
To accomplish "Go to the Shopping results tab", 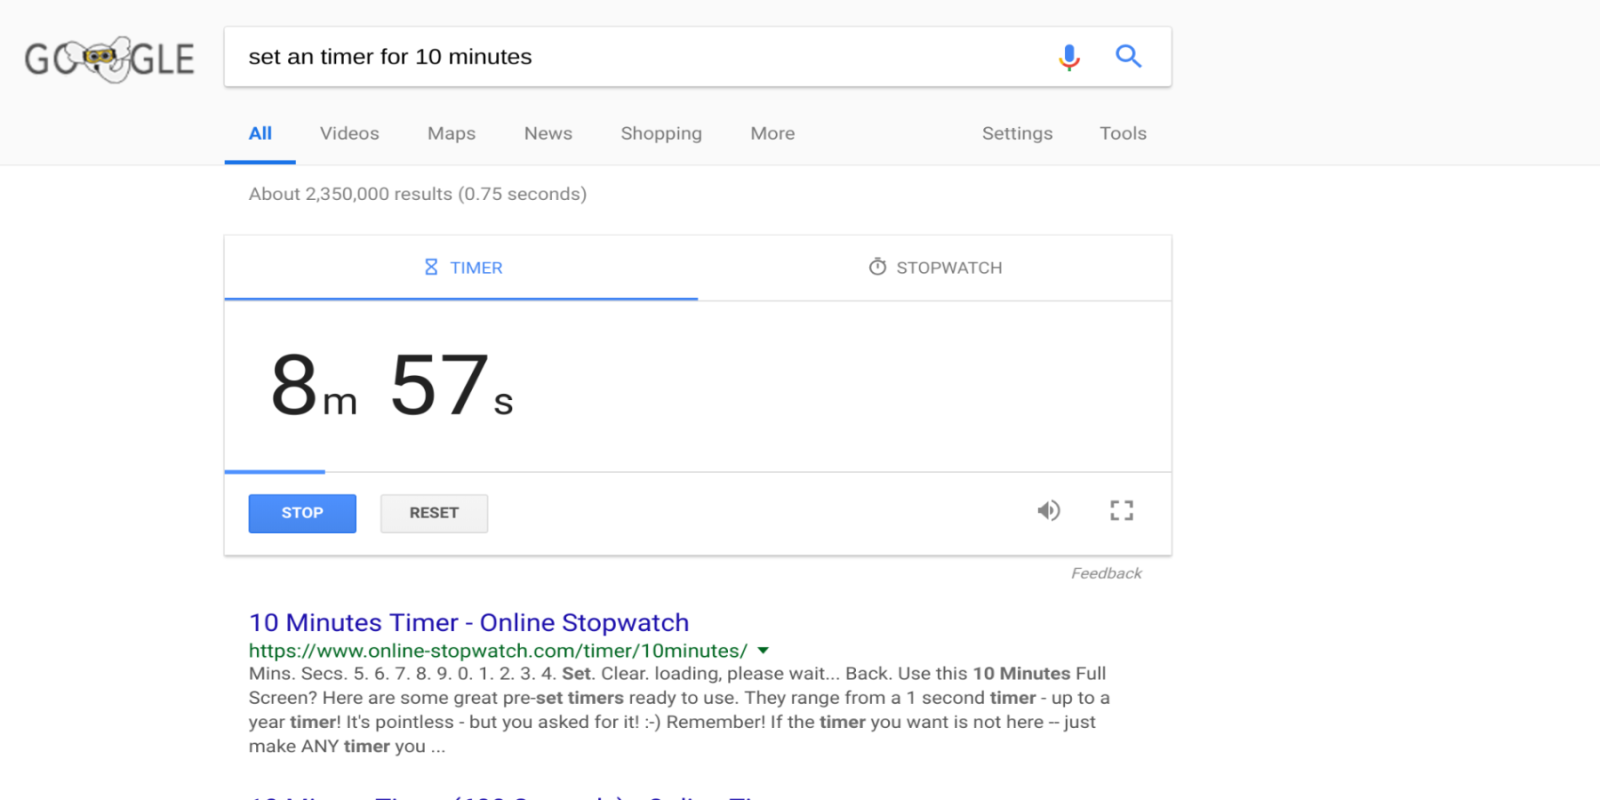I will point(661,133).
